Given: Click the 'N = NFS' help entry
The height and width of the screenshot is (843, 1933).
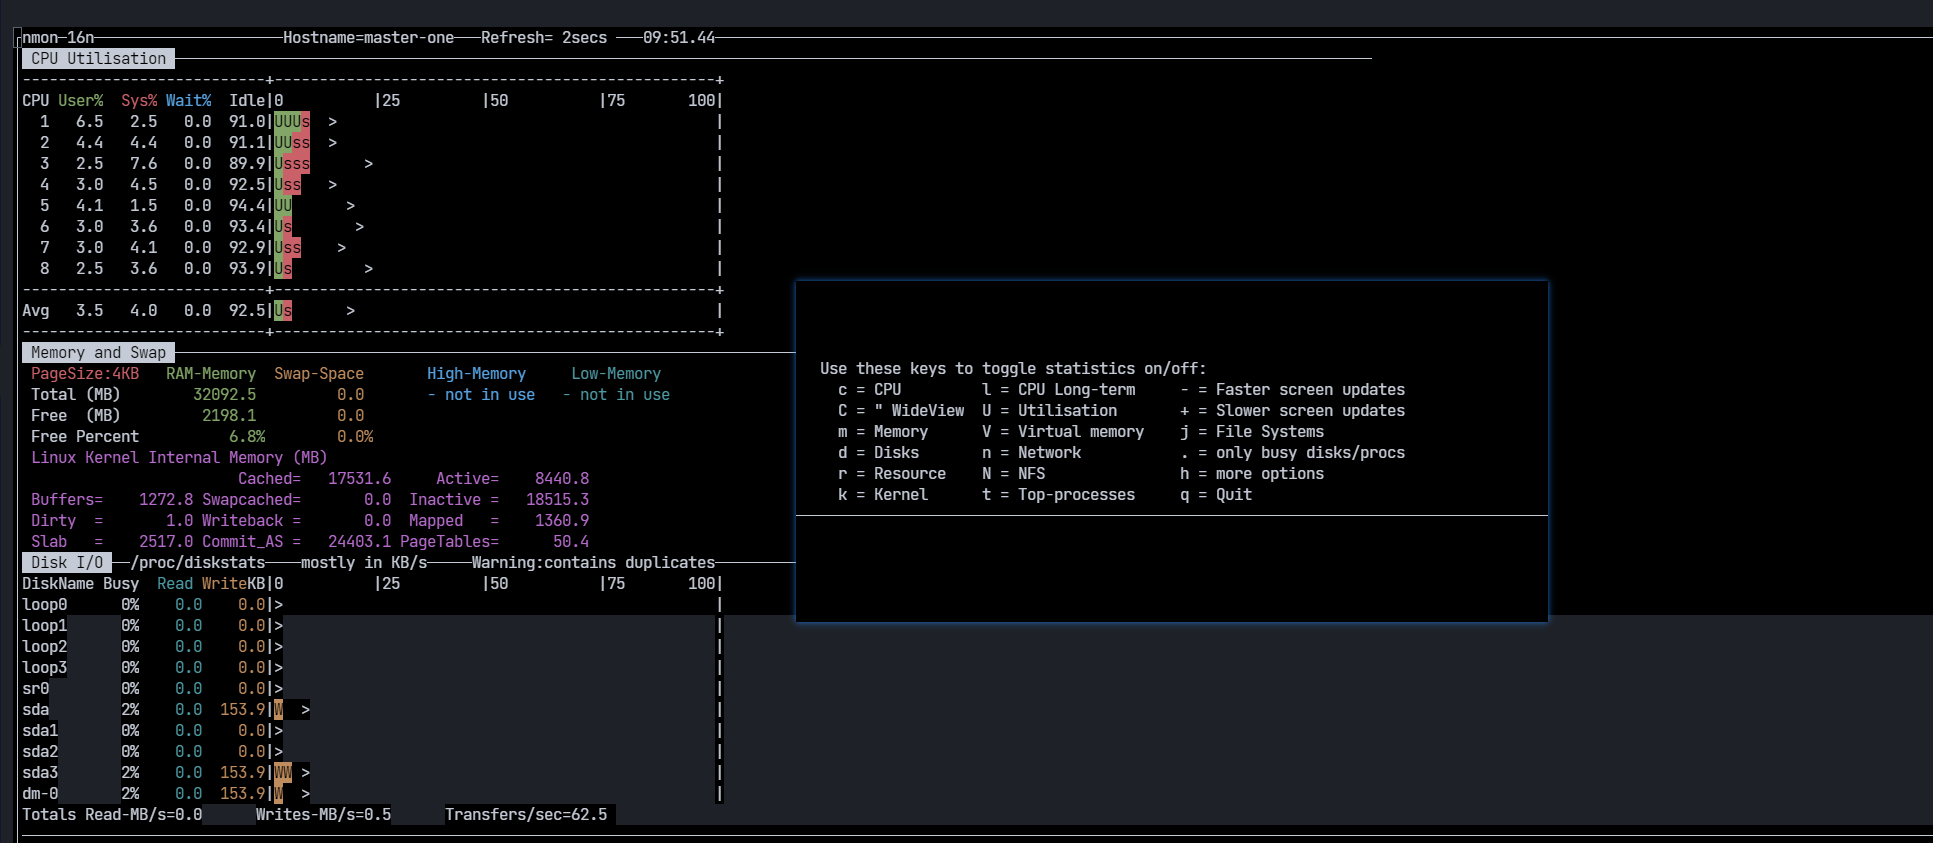Looking at the screenshot, I should (x=1013, y=473).
